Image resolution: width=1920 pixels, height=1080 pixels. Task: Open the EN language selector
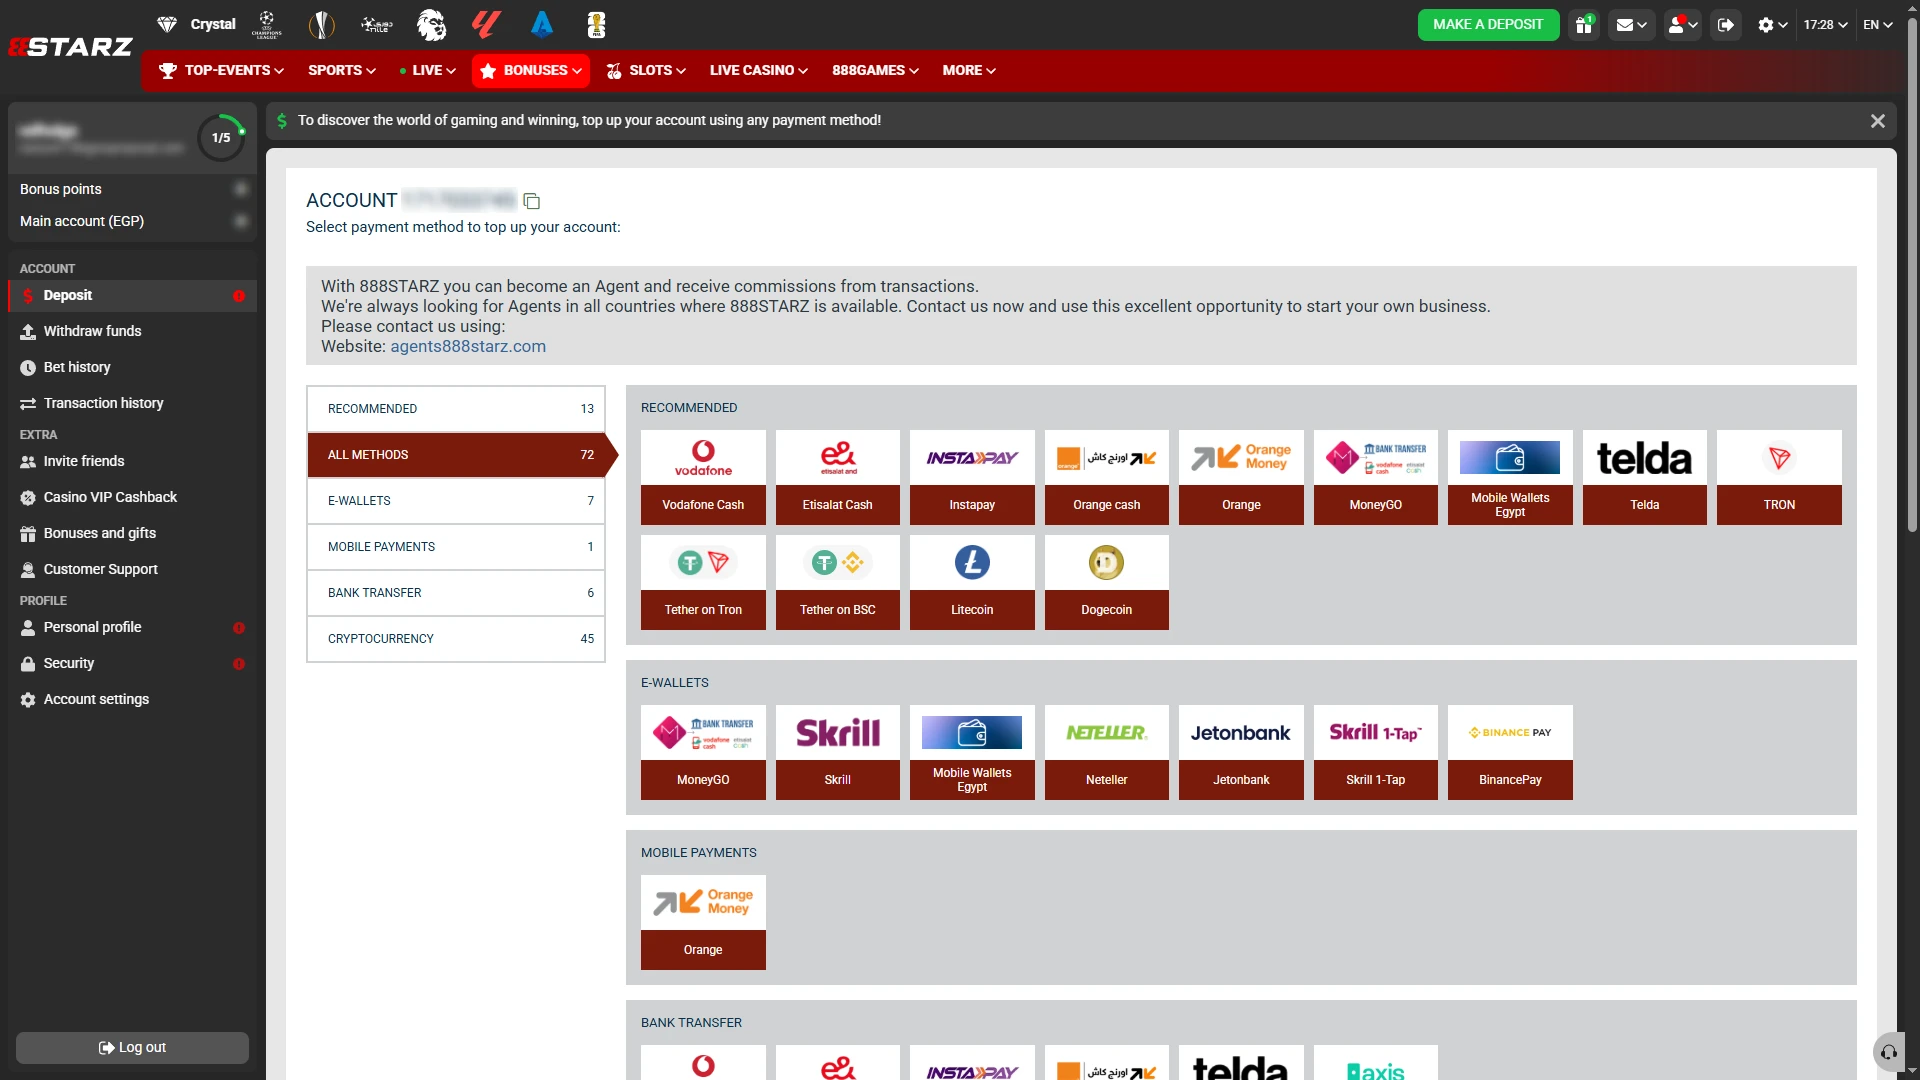click(x=1878, y=25)
